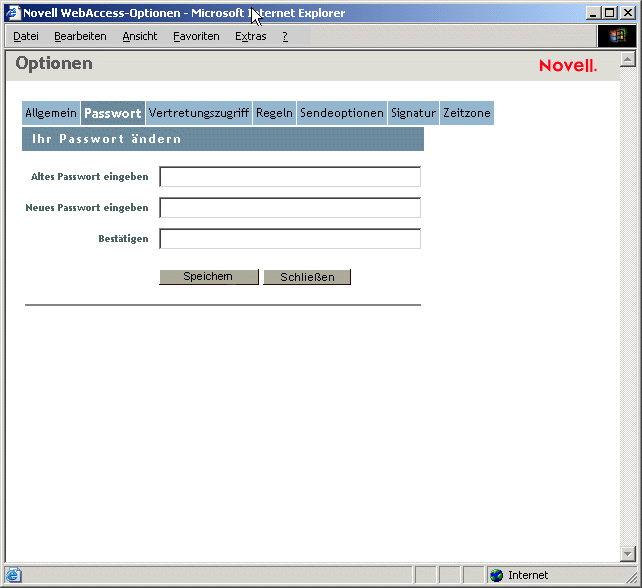The image size is (642, 588).
Task: Click the 'Optionen' page title
Action: coord(54,63)
